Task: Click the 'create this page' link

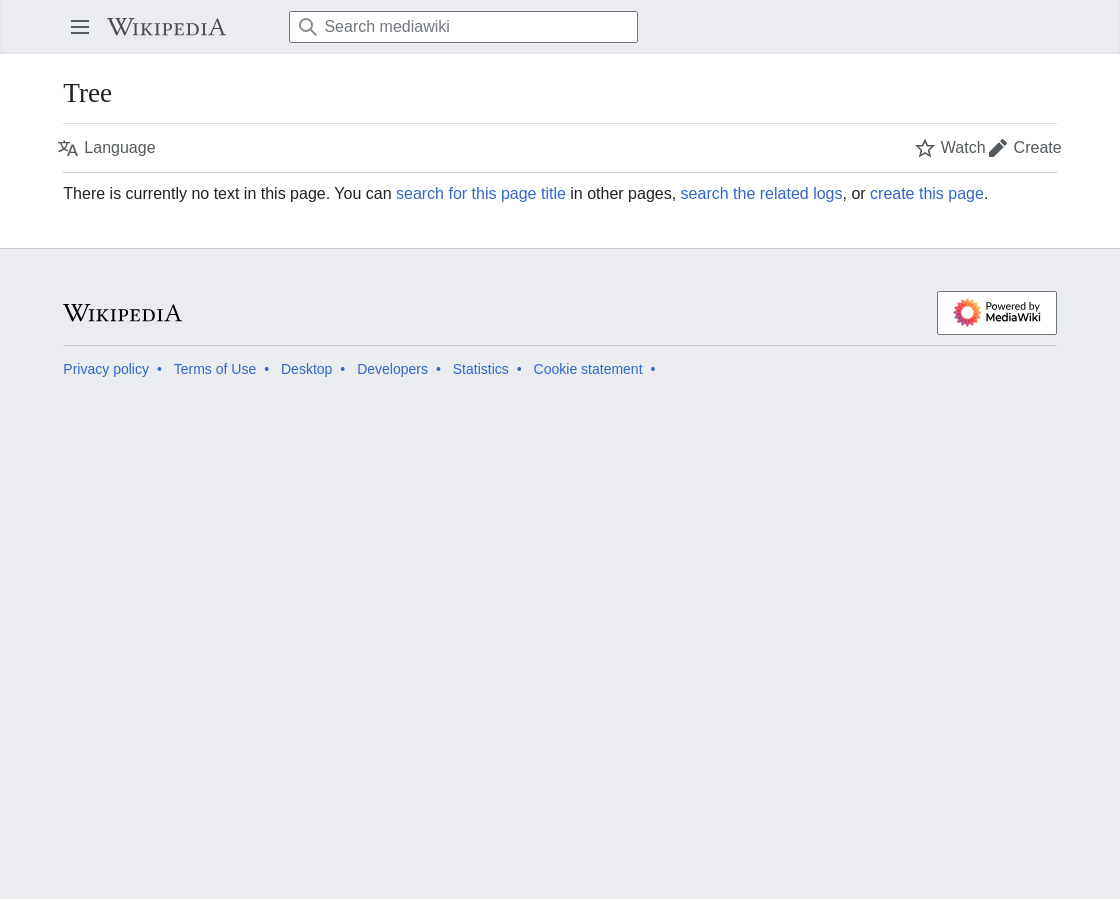Action: pyautogui.click(x=926, y=194)
